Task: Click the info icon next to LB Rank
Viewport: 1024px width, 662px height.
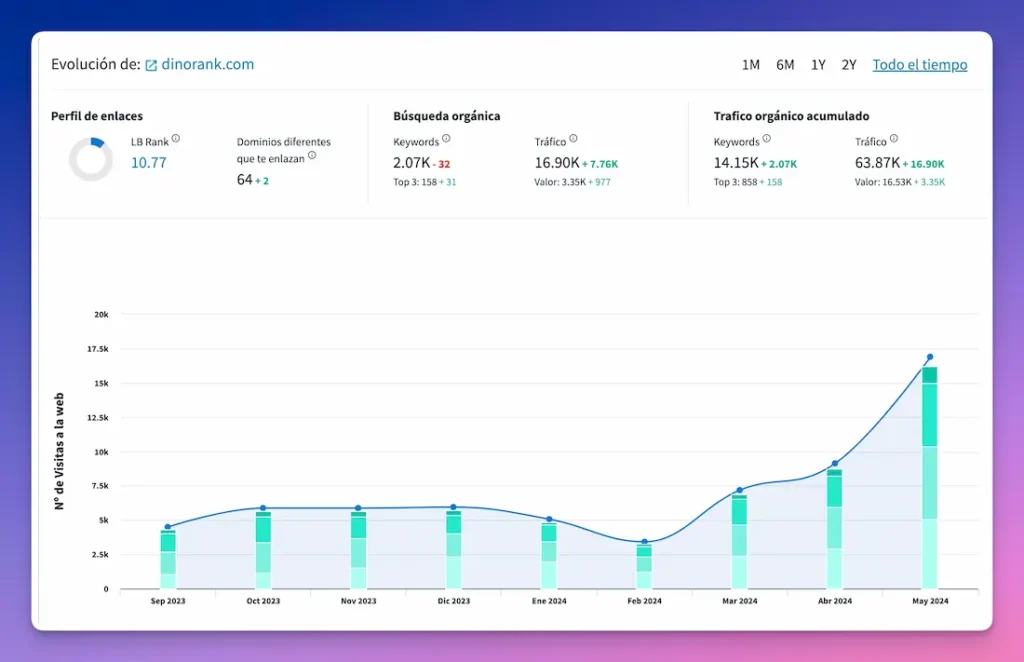Action: pos(176,140)
